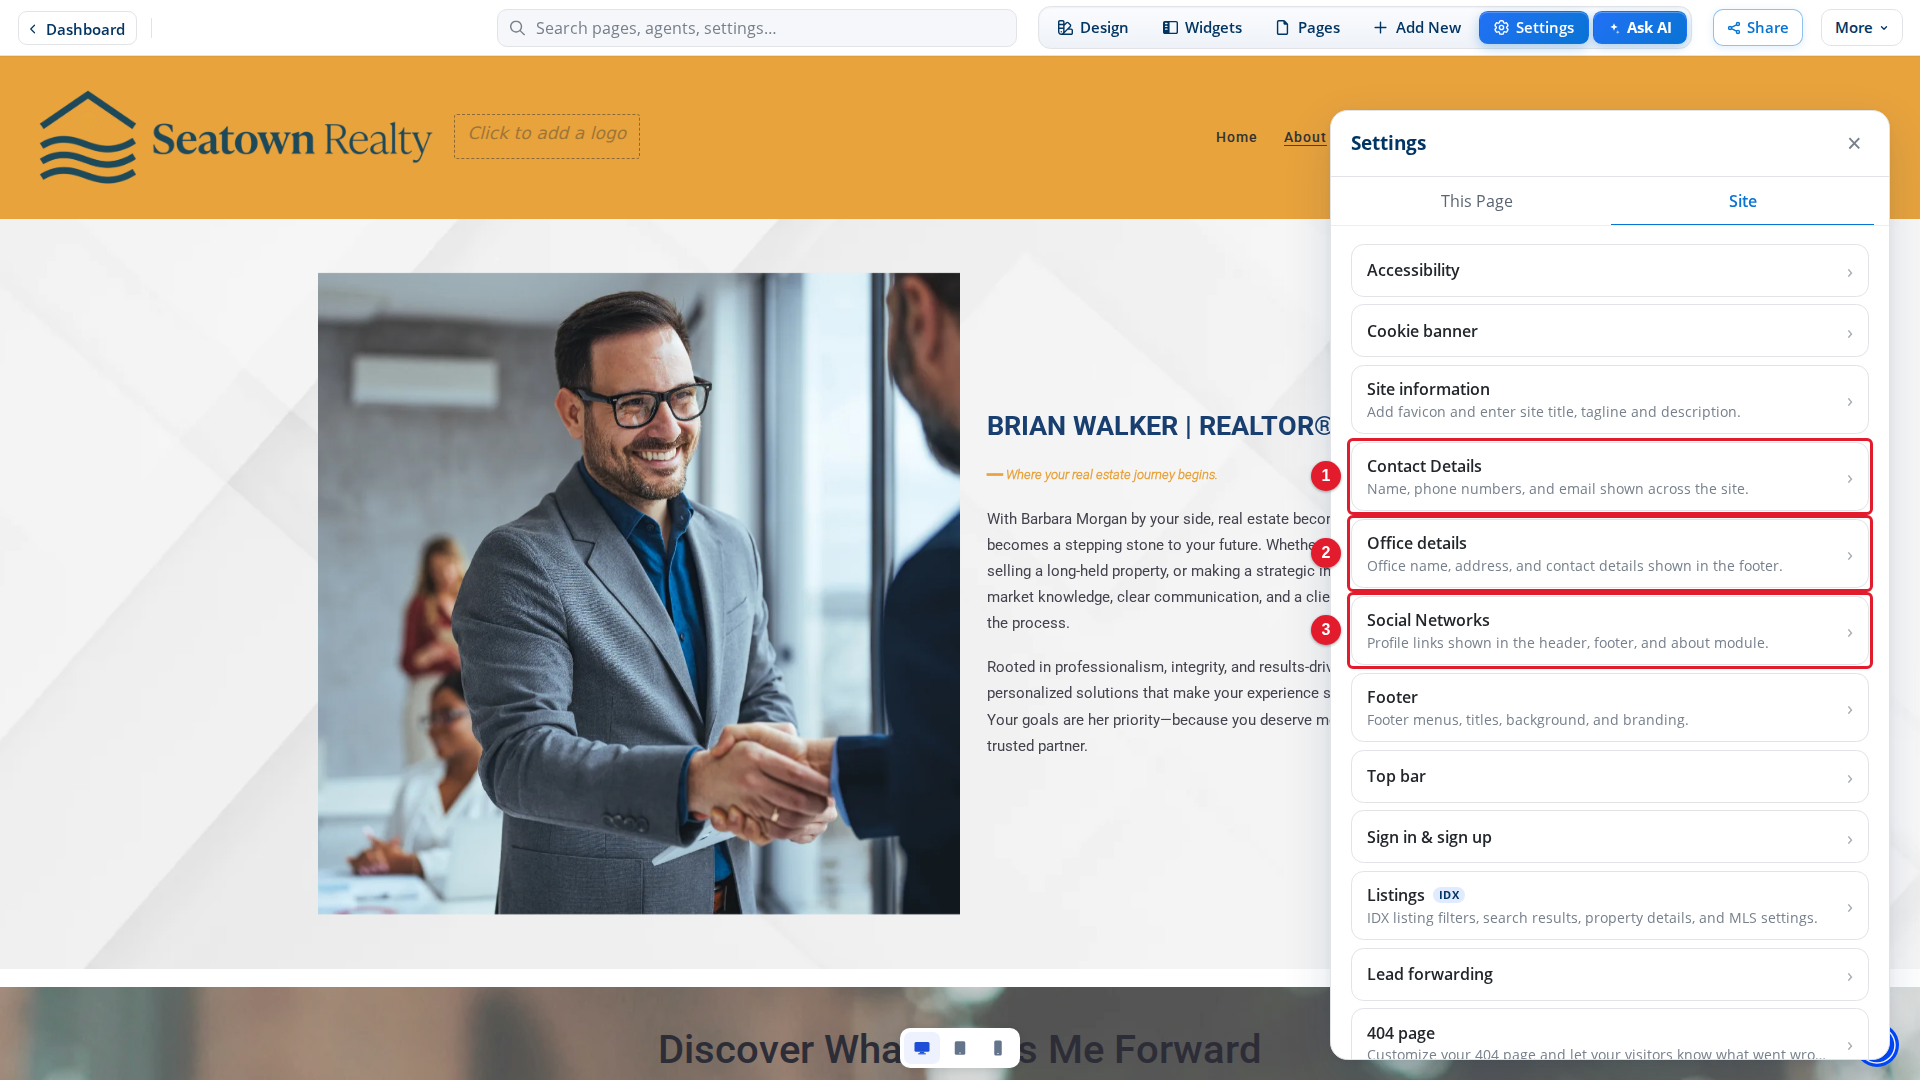This screenshot has width=1920, height=1080.
Task: Click Add New in the toolbar
Action: click(1416, 28)
